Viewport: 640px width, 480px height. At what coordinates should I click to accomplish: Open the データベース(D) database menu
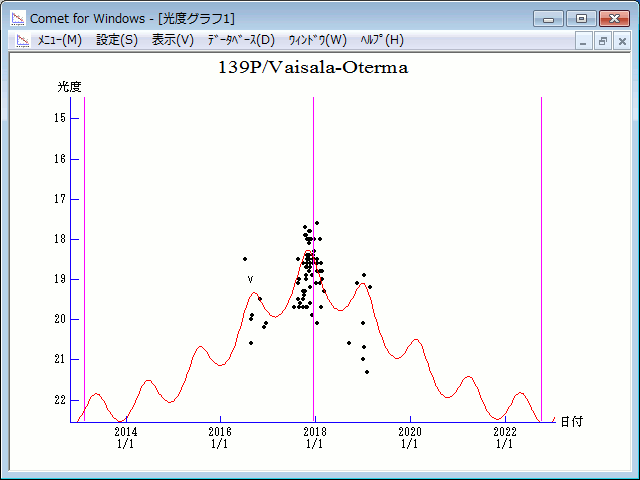pyautogui.click(x=241, y=40)
